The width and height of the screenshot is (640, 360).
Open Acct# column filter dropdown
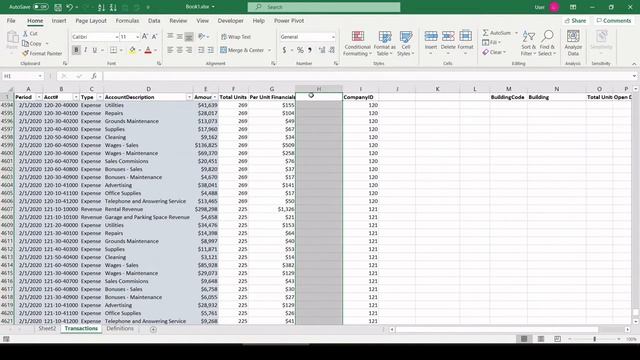tap(76, 97)
